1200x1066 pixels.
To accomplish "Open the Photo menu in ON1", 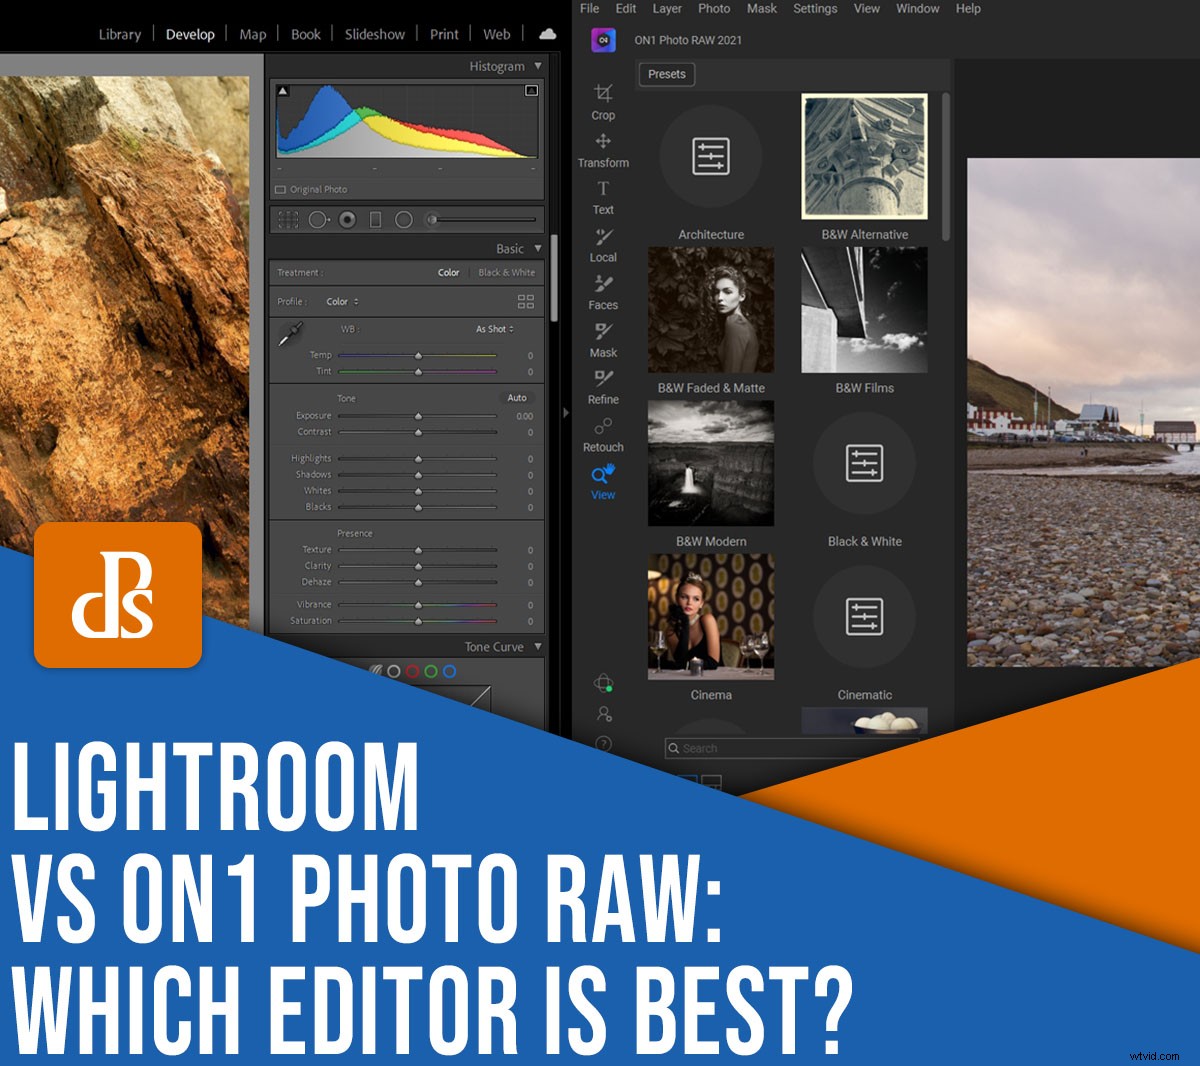I will point(714,8).
